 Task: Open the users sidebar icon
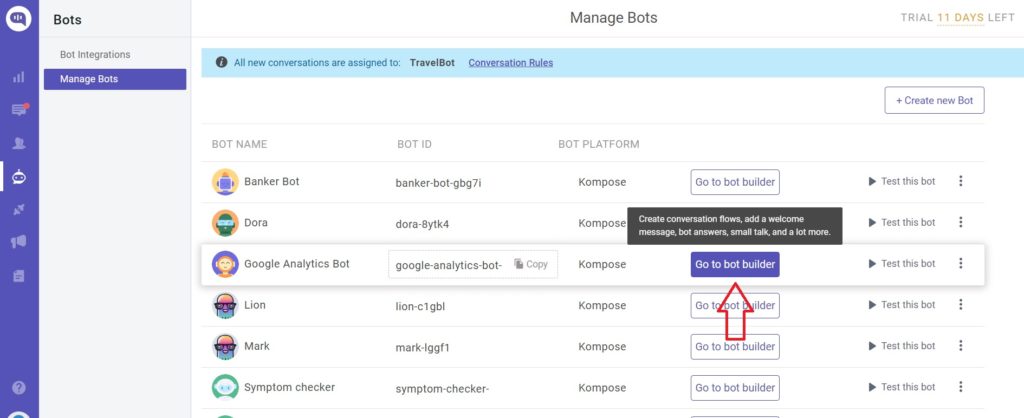point(19,143)
